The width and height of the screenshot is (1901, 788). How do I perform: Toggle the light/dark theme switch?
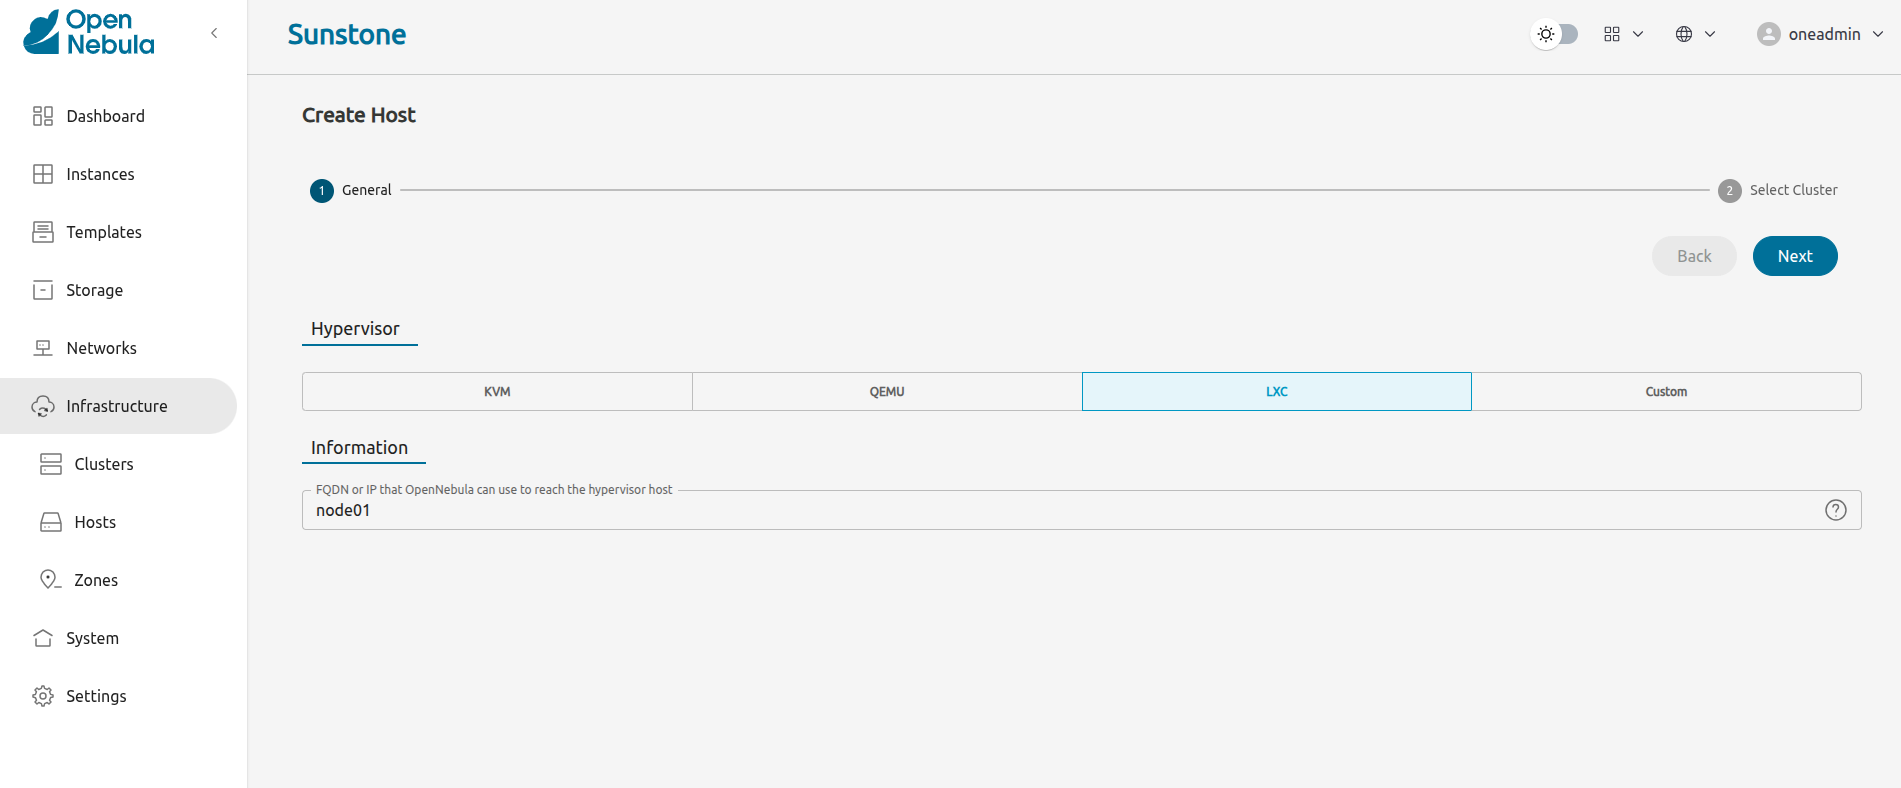[x=1555, y=34]
